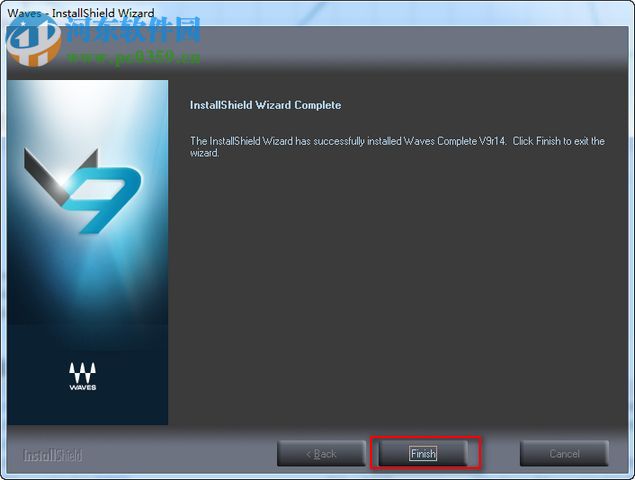Click the InstallShield Wizard Complete heading
The width and height of the screenshot is (635, 480).
coord(265,105)
